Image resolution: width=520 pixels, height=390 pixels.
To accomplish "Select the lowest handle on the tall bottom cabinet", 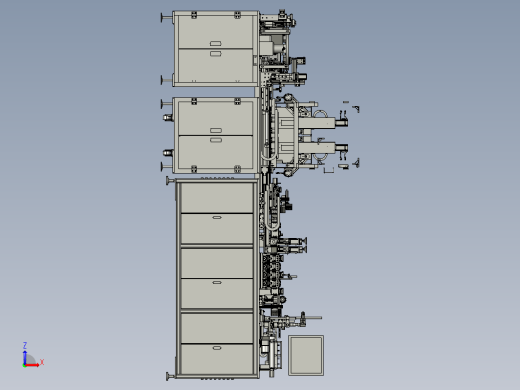I will coord(217,348).
